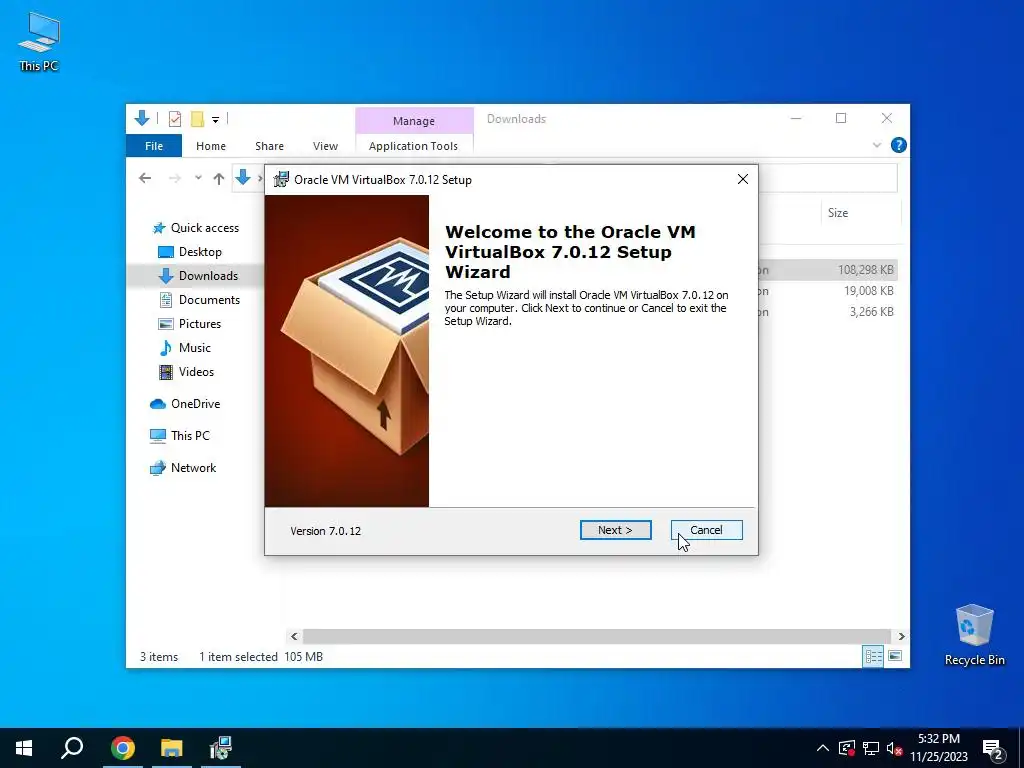Click the VirtualBox installer taskbar icon
Viewport: 1024px width, 768px height.
pyautogui.click(x=221, y=748)
